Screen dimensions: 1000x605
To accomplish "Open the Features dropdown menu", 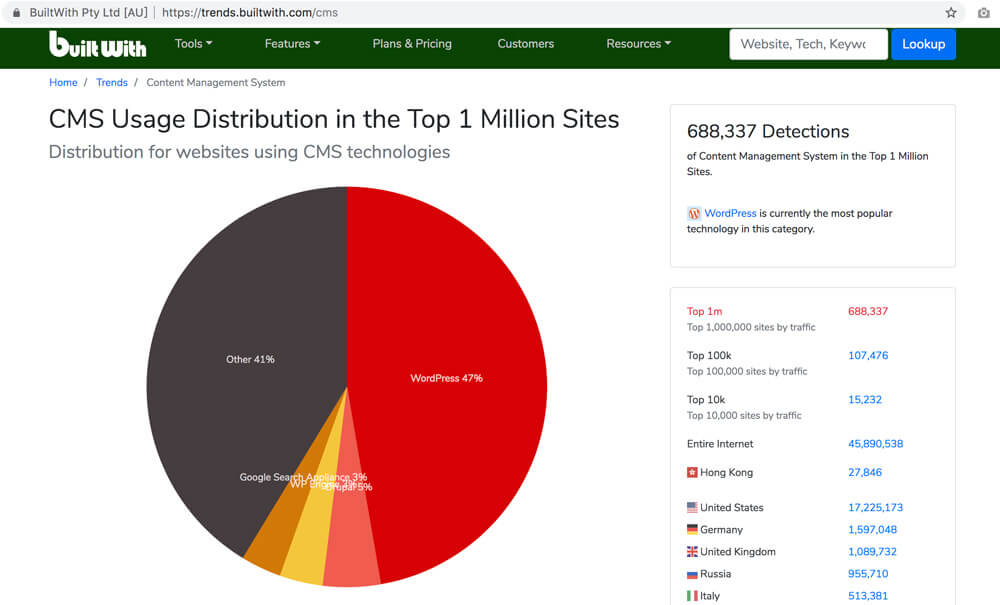I will [x=292, y=43].
